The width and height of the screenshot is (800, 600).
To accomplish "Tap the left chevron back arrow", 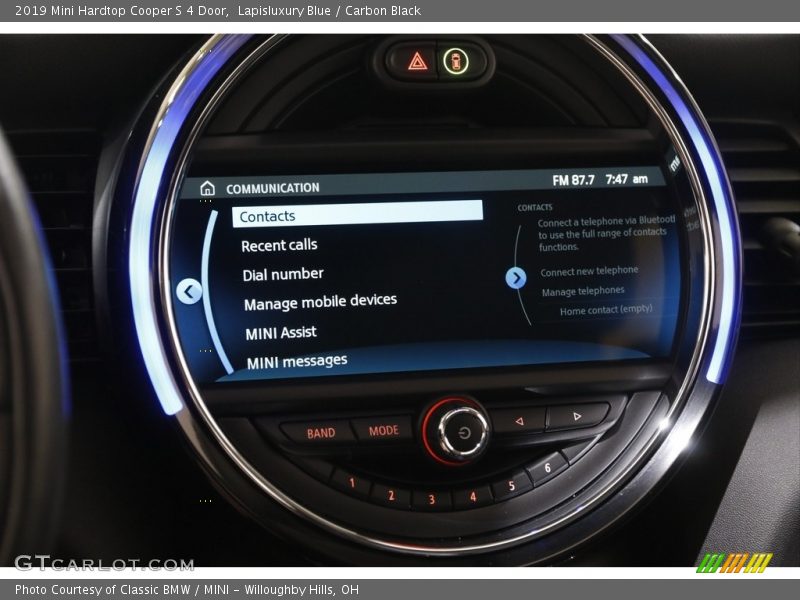I will pyautogui.click(x=189, y=291).
